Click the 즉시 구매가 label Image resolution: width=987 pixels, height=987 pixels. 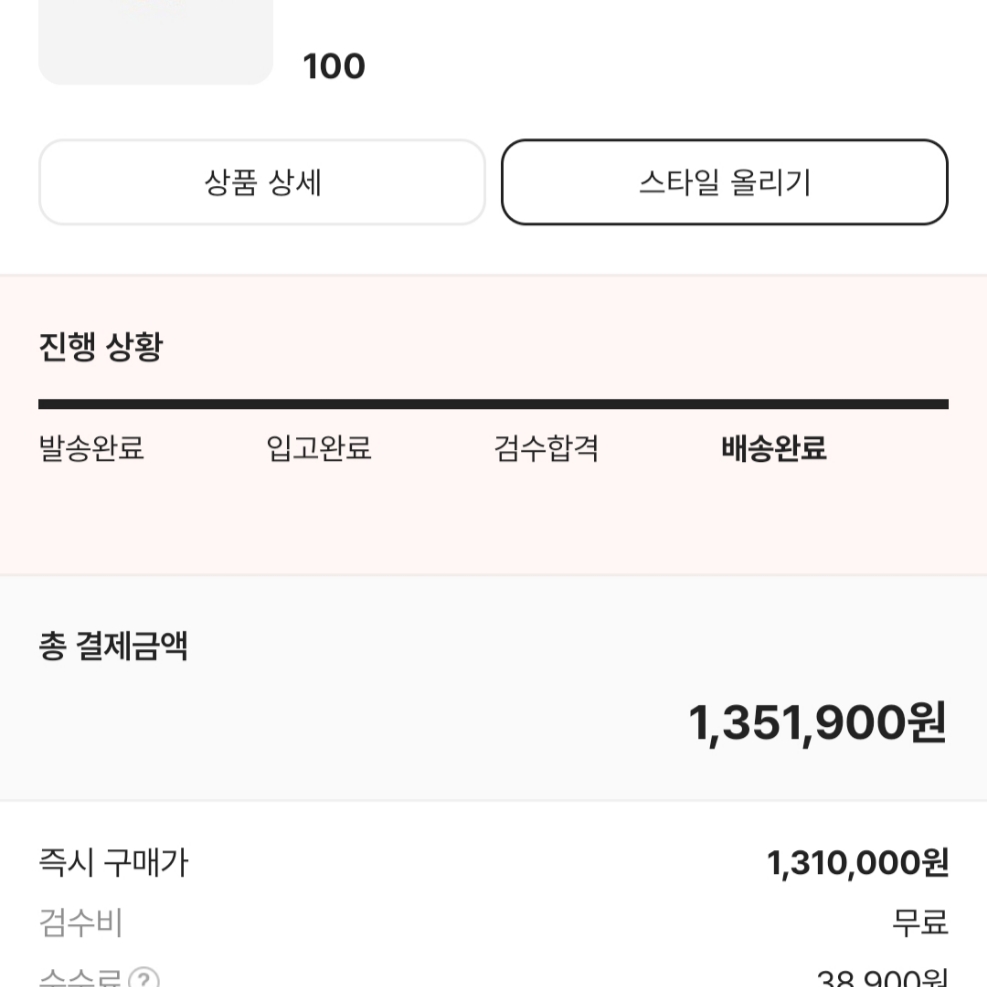pos(113,862)
